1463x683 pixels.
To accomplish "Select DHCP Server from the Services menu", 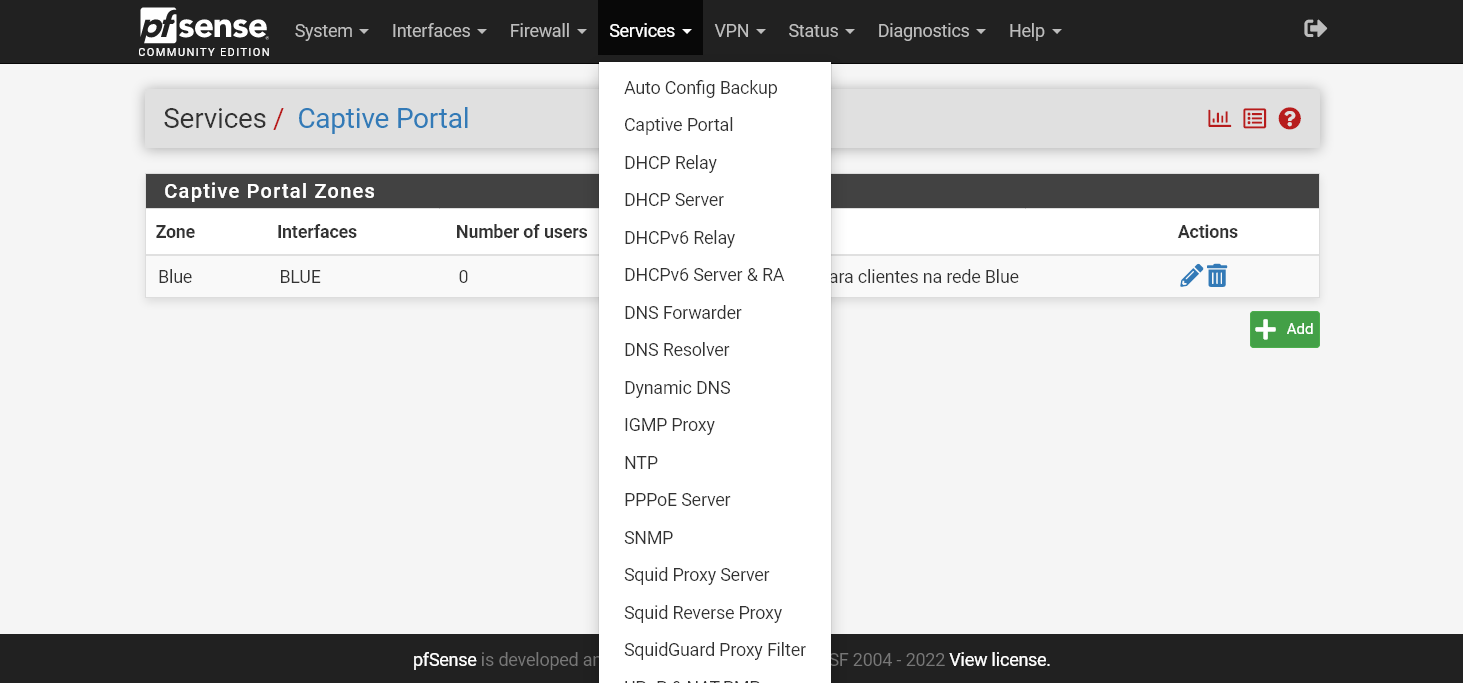I will click(674, 199).
